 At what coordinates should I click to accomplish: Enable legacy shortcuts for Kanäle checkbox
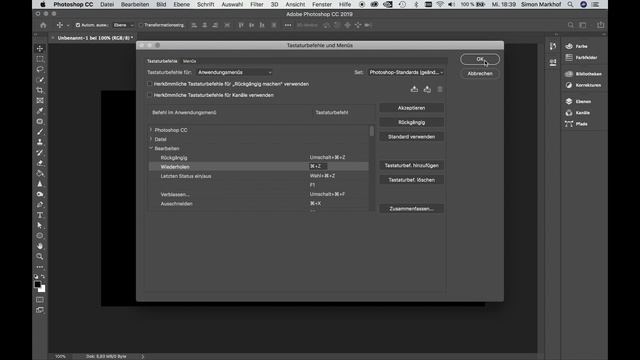150,95
